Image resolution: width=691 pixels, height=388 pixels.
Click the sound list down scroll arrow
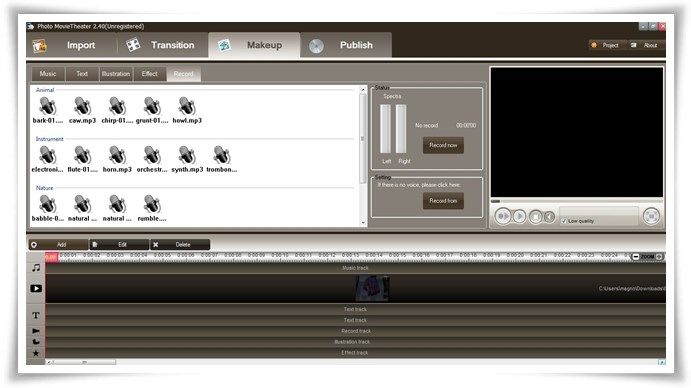364,223
